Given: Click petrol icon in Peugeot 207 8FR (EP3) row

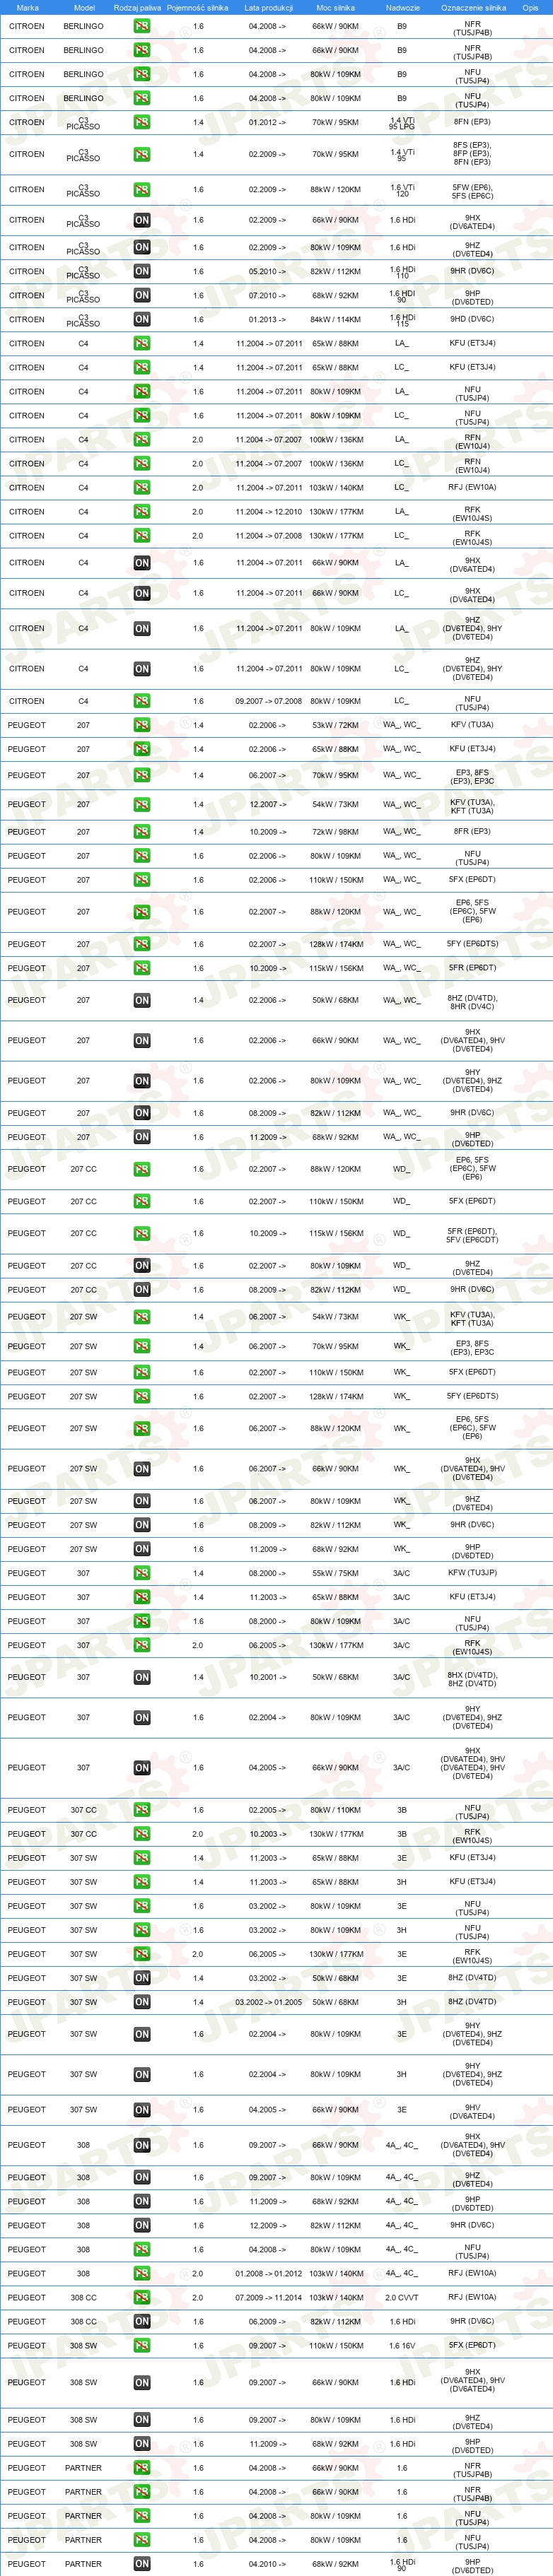Looking at the screenshot, I should [142, 832].
